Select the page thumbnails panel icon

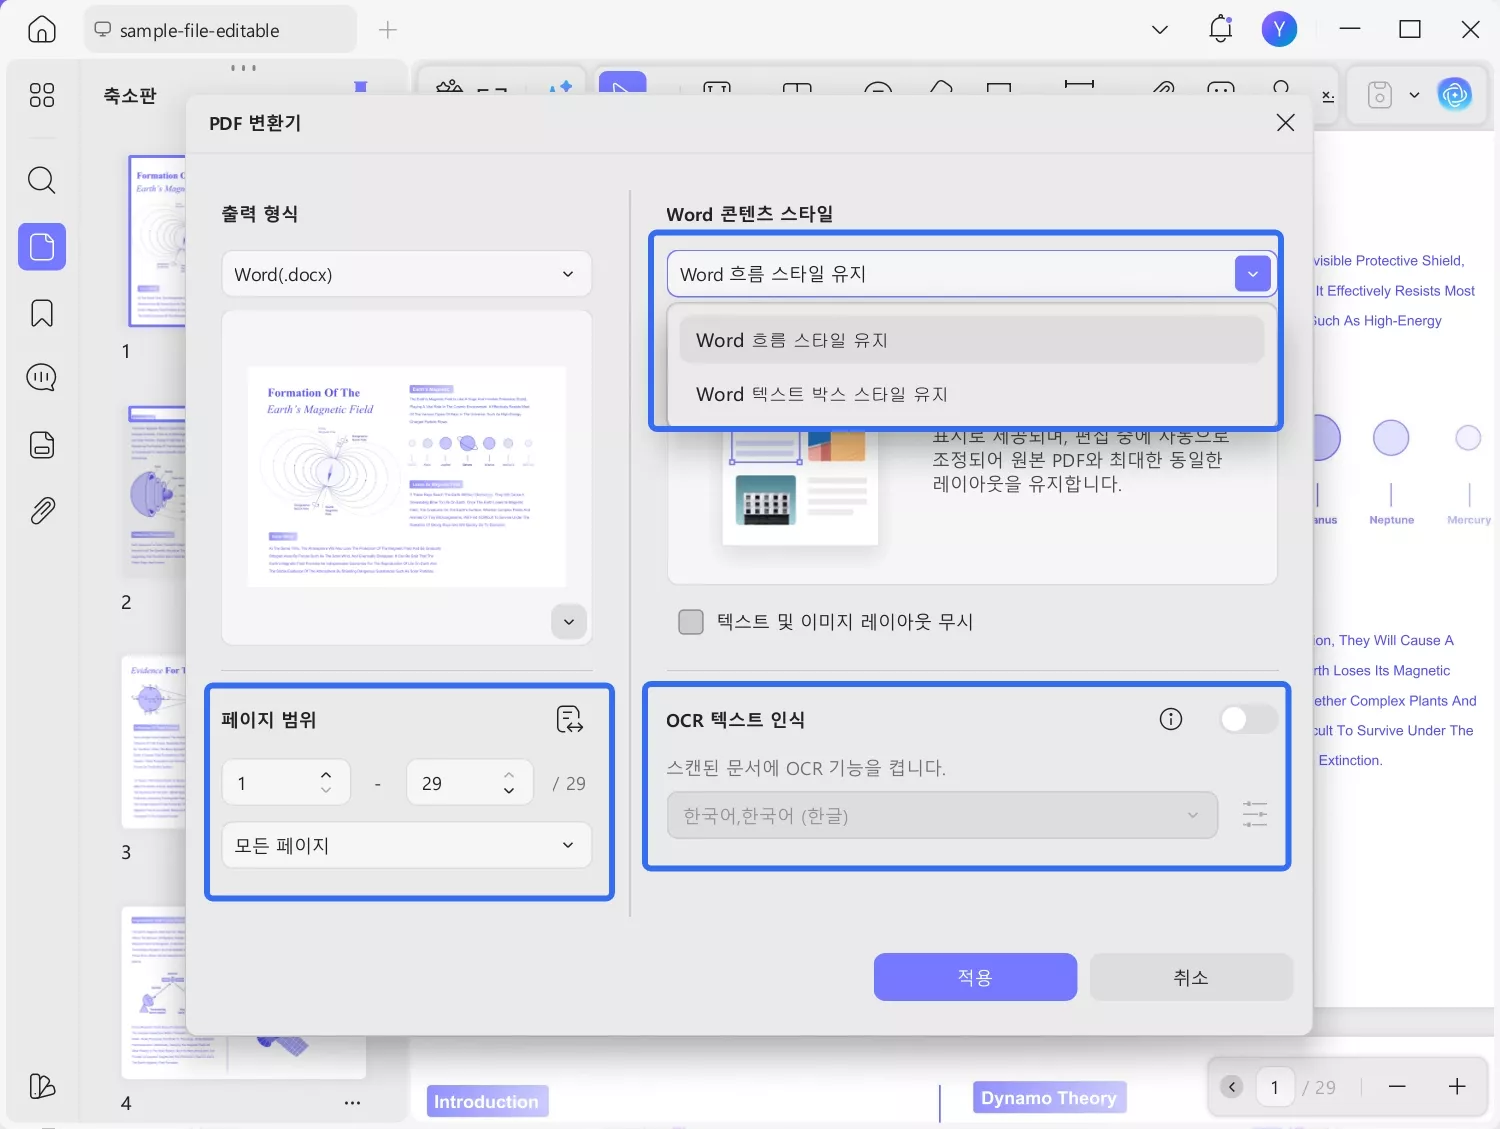[x=41, y=246]
